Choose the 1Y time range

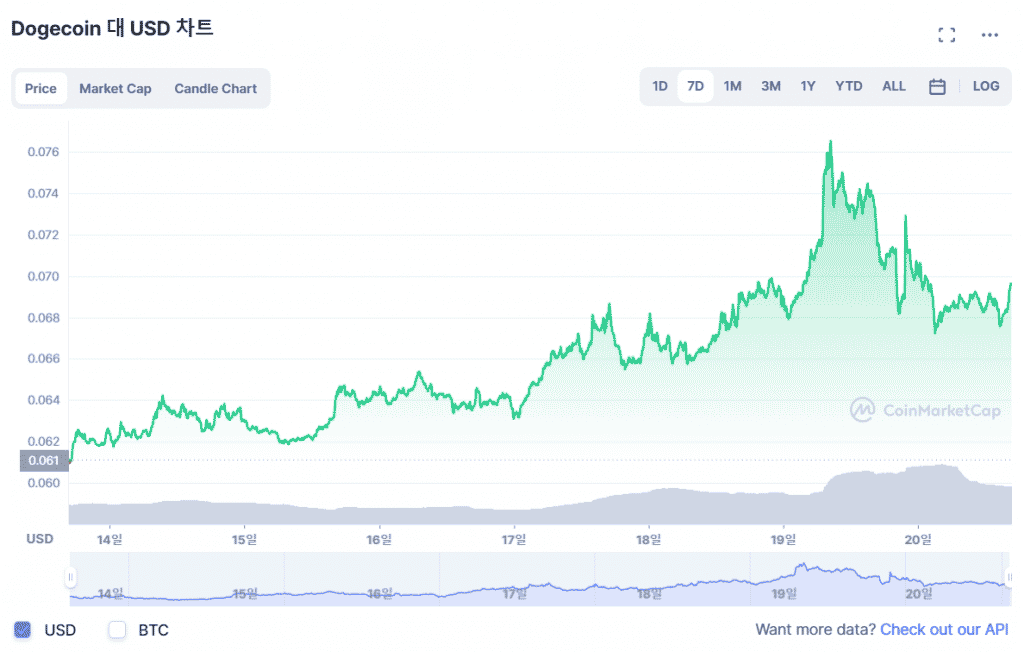tap(808, 86)
